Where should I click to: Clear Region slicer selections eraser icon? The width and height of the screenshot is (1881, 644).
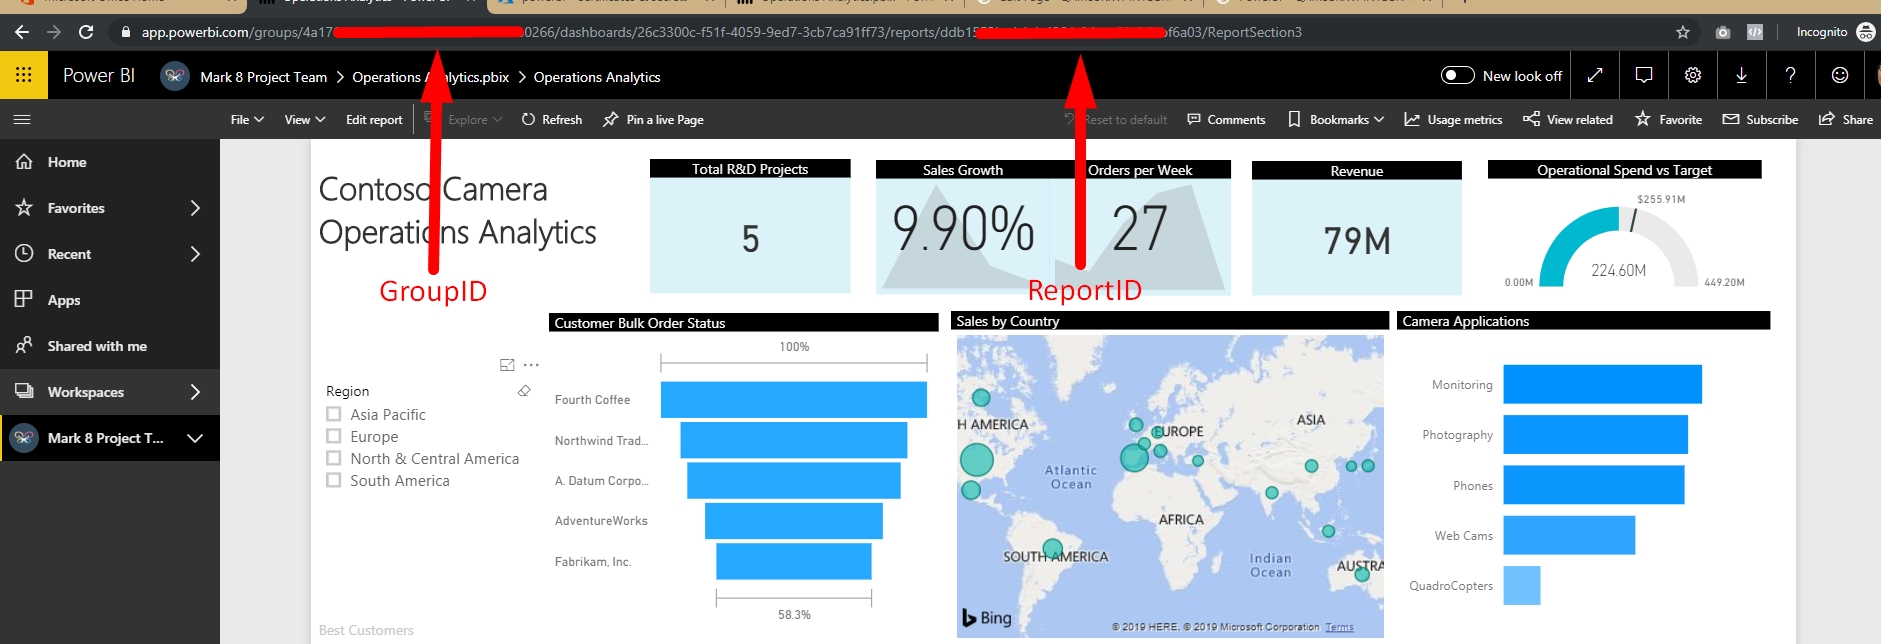pos(524,391)
